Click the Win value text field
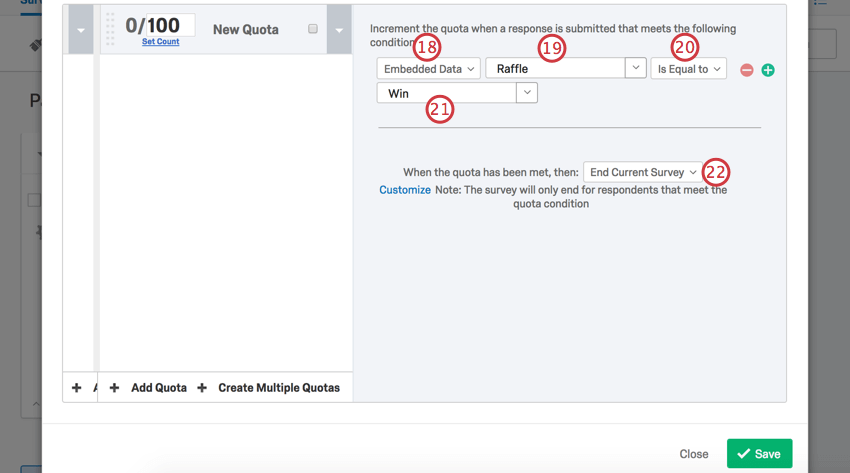The width and height of the screenshot is (850, 473). click(x=446, y=93)
